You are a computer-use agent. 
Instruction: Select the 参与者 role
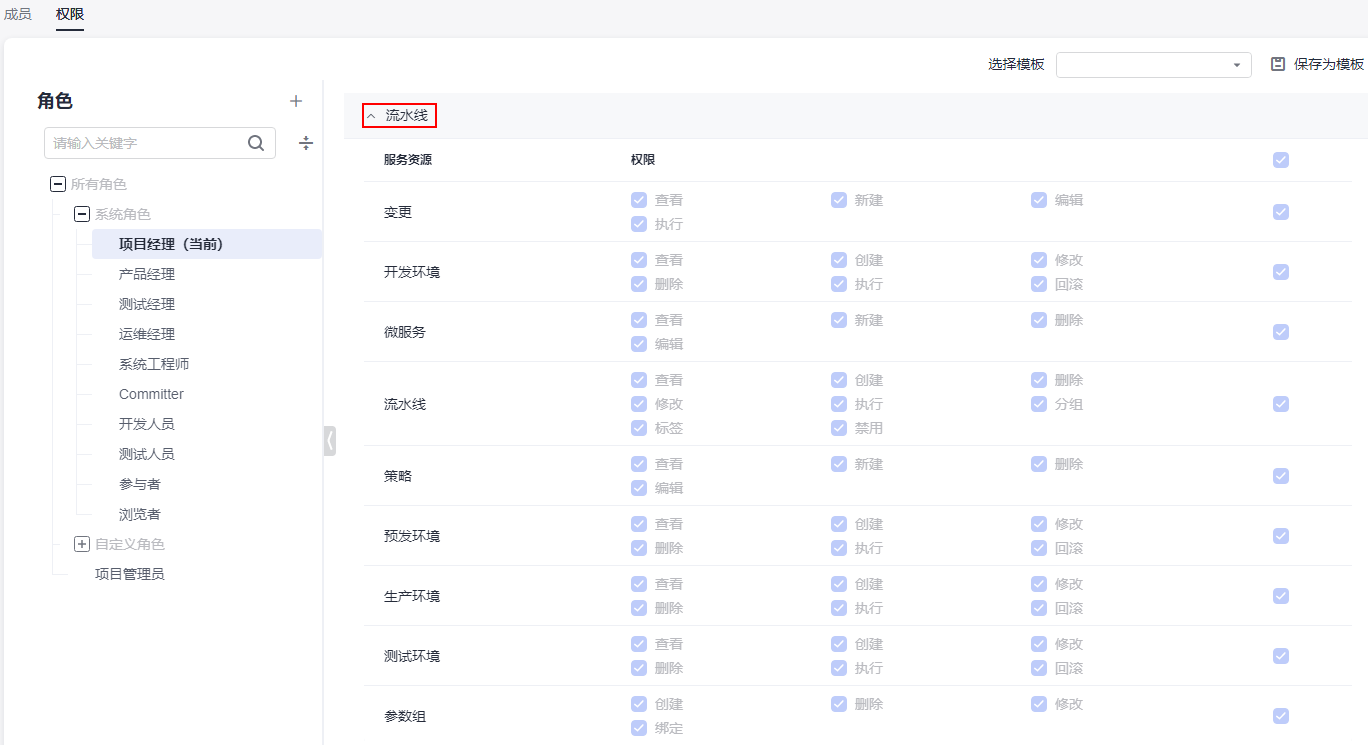coord(140,484)
